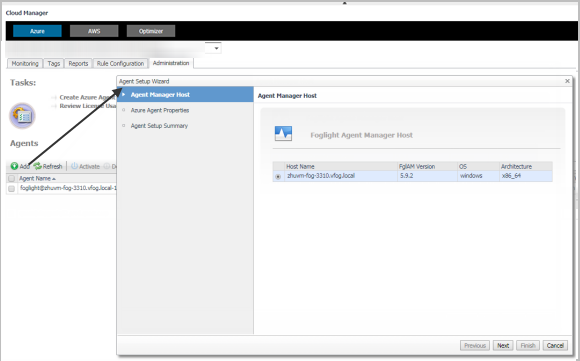Select the Agent Manager Host wizard step

coord(185,95)
